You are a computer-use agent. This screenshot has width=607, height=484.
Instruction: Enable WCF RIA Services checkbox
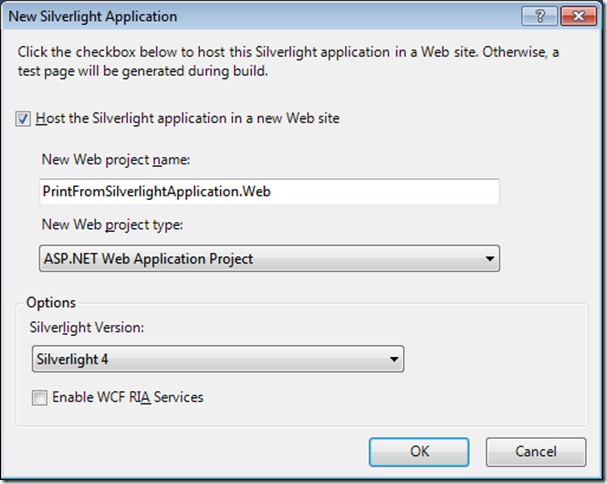coord(39,397)
